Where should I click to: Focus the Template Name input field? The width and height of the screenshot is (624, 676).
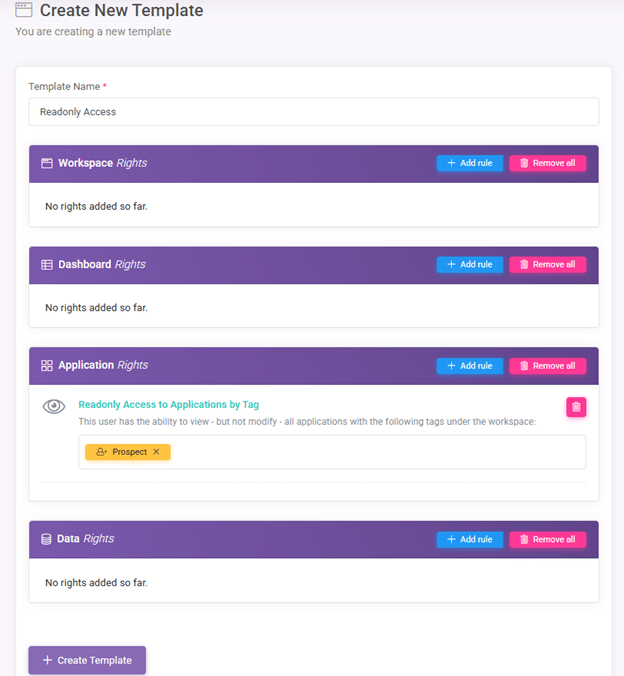point(313,112)
